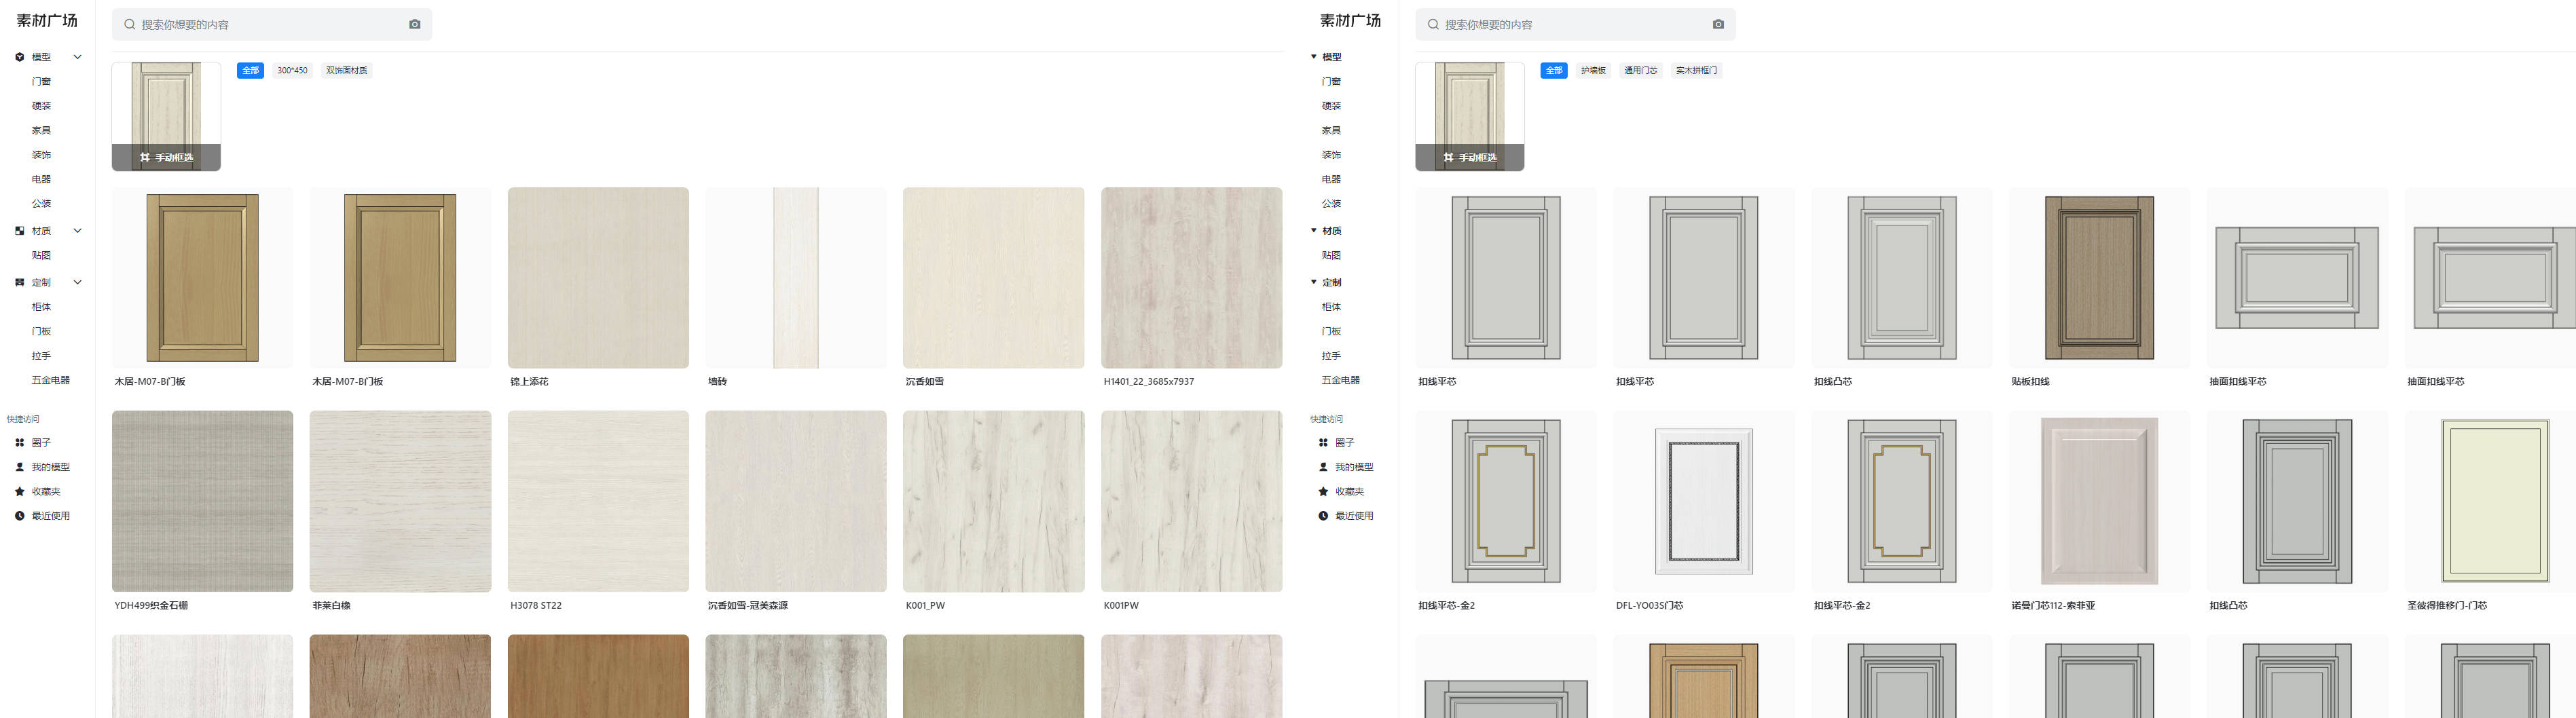This screenshot has width=2576, height=718.
Task: Open the 诺曼门芯112-索菲亚 door thumbnail
Action: [2099, 501]
